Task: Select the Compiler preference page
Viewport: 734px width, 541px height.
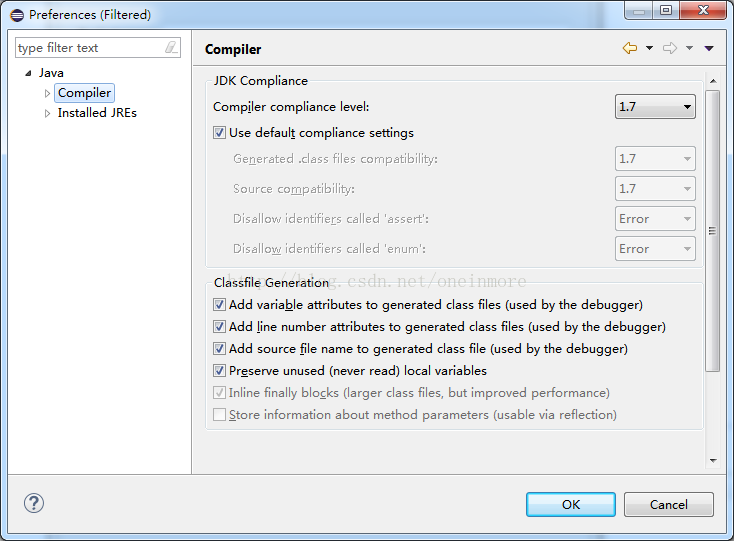Action: click(x=84, y=93)
